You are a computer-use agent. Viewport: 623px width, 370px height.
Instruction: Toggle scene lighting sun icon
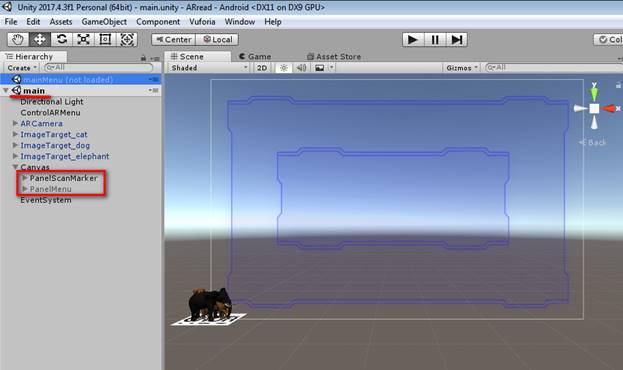pyautogui.click(x=284, y=68)
